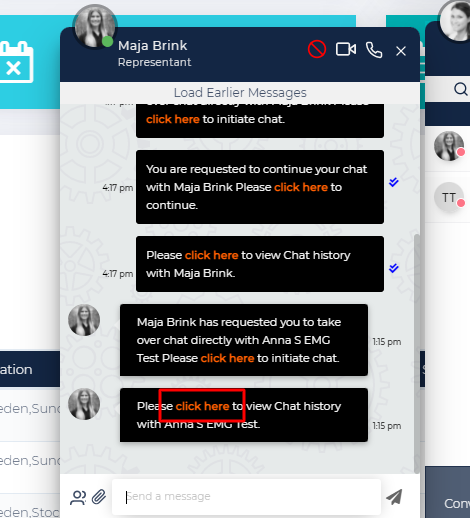
Task: Click the 'Send a message' input field
Action: pos(246,497)
